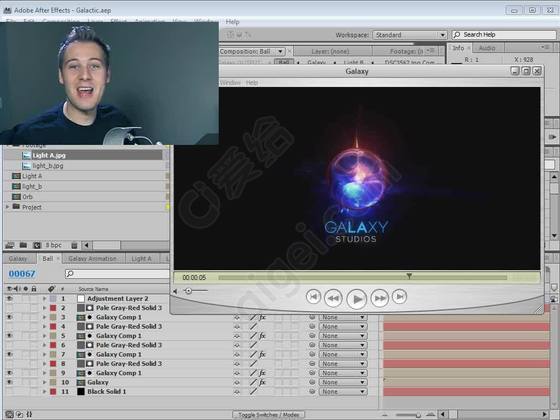The width and height of the screenshot is (560, 420).
Task: Click the Search Help field
Action: 504,35
